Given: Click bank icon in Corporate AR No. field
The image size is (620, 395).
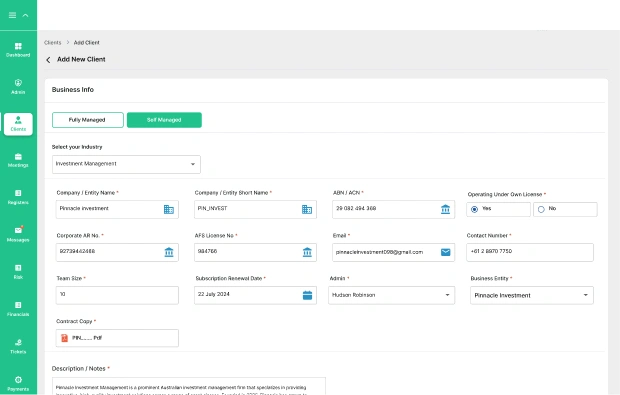Looking at the screenshot, I should pyautogui.click(x=169, y=252).
